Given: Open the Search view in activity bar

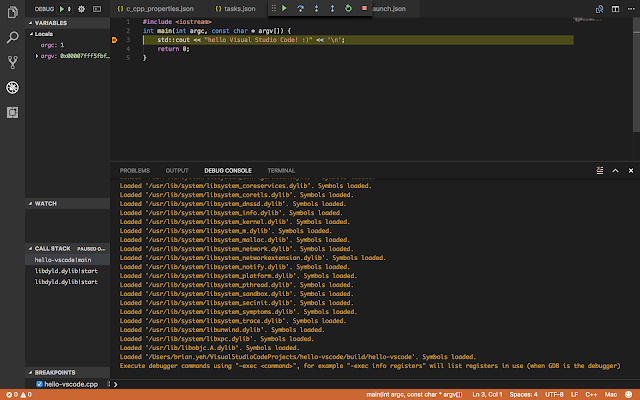Looking at the screenshot, I should tap(12, 38).
